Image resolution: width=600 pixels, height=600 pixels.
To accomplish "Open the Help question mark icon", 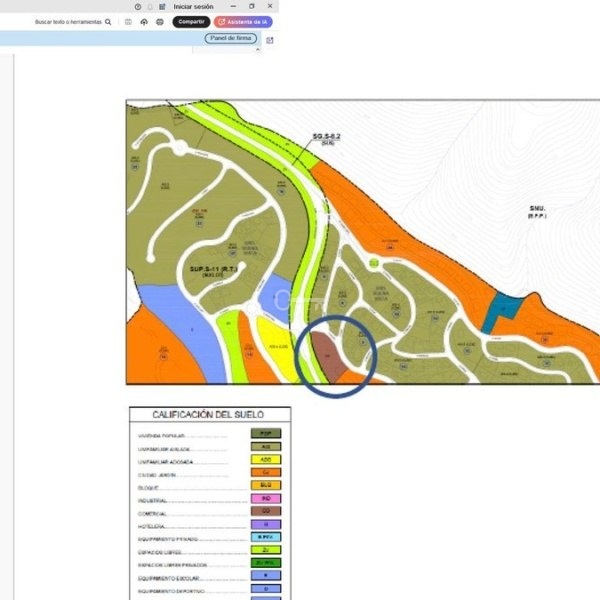I will point(138,6).
